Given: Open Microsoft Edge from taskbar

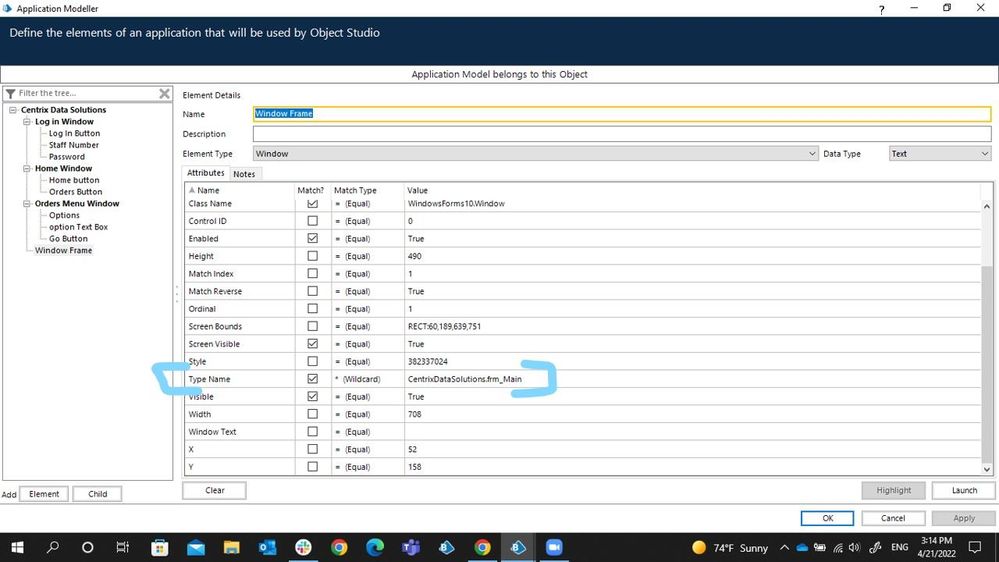Looking at the screenshot, I should (x=375, y=547).
